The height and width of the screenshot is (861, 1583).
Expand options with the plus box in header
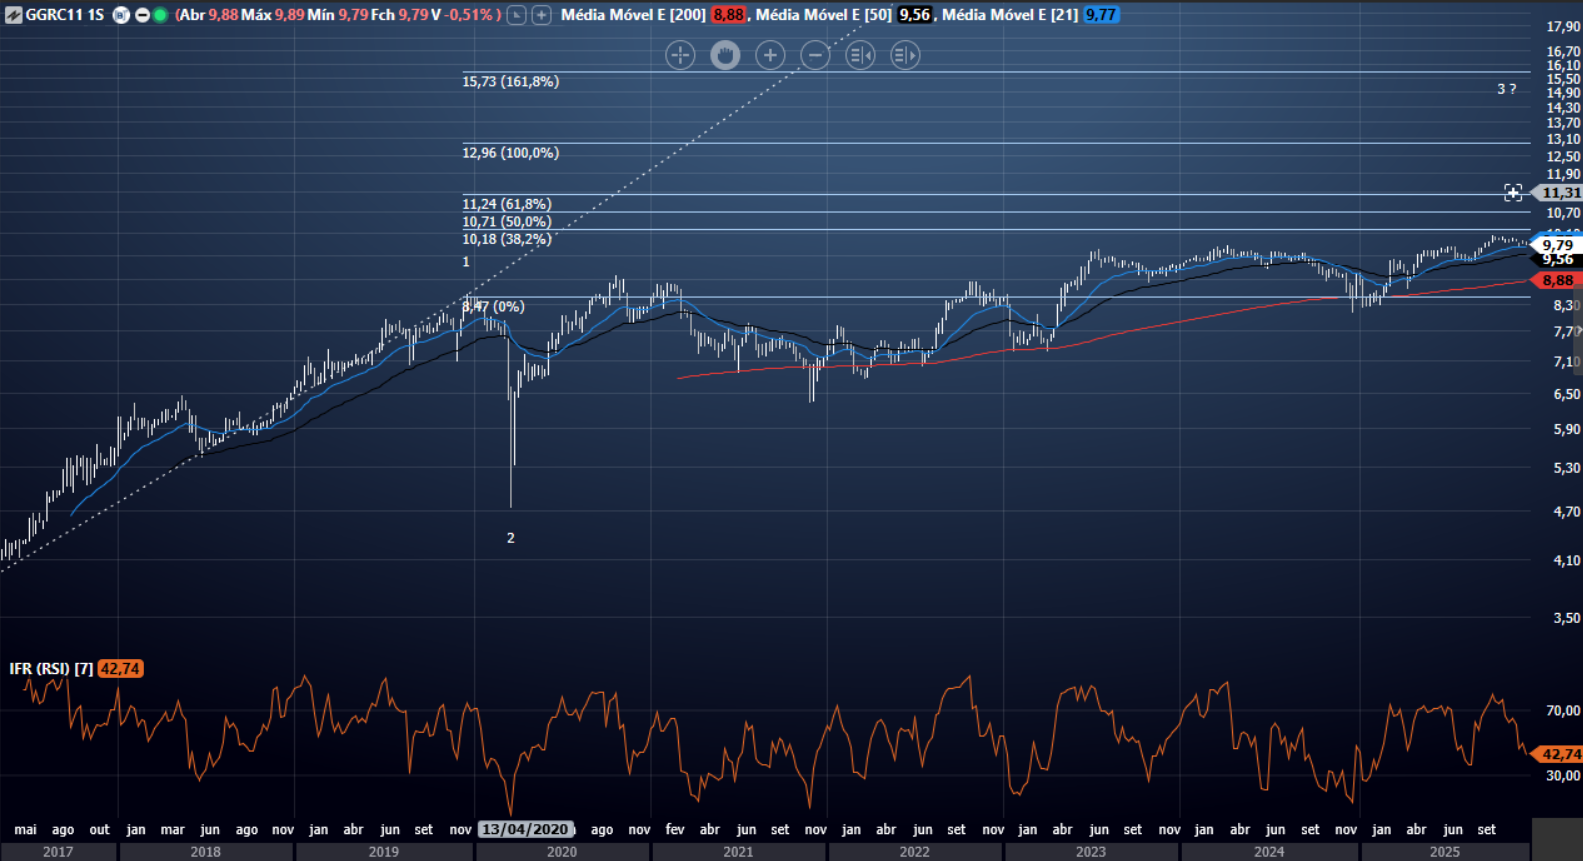coord(541,15)
